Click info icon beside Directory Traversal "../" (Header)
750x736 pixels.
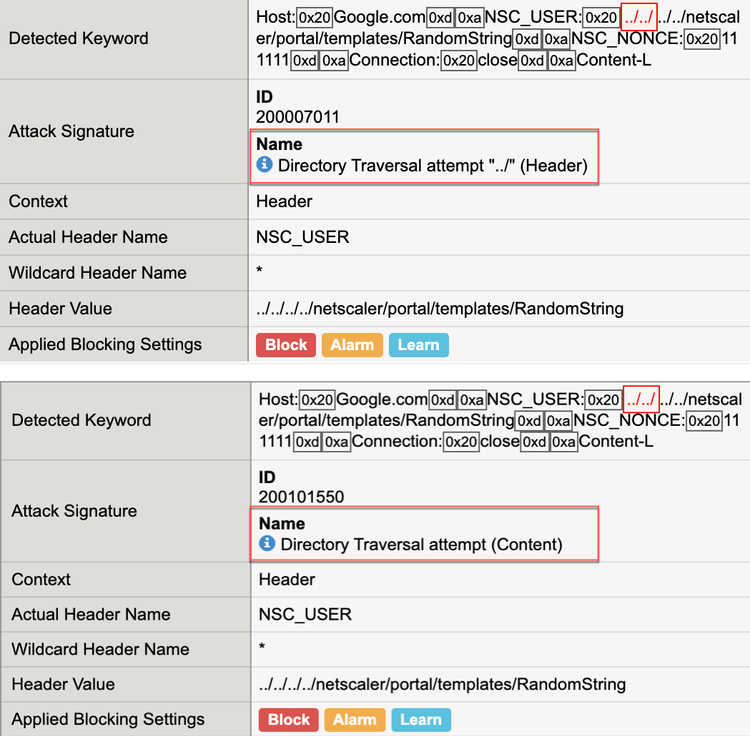(265, 165)
